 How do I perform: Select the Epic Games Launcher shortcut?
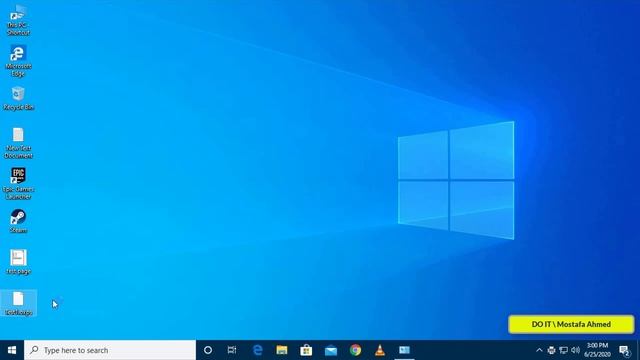[x=18, y=184]
